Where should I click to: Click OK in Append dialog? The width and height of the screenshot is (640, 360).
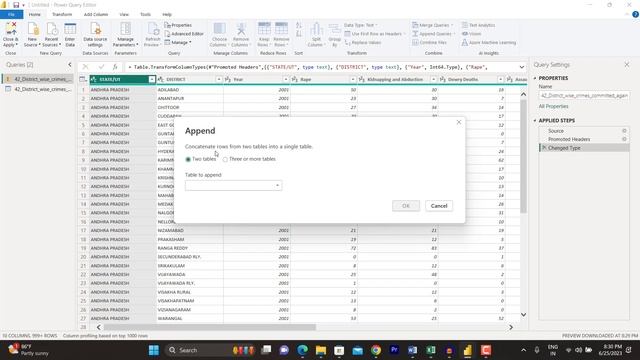(x=406, y=206)
